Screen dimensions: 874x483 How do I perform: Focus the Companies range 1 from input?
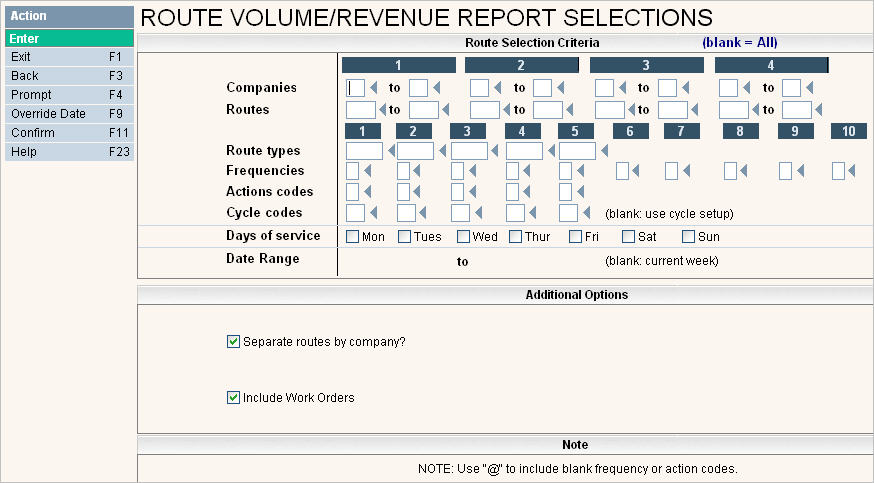(356, 87)
